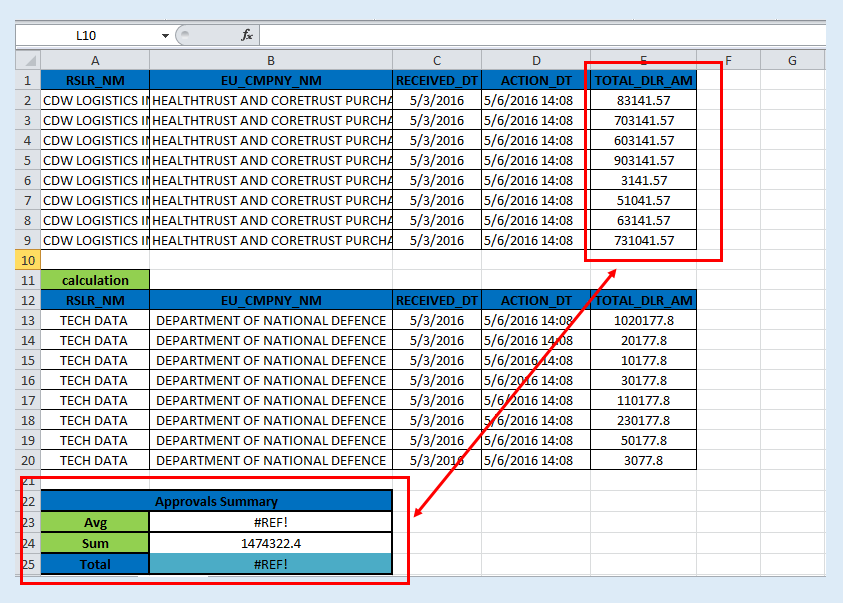Select column G header

tap(792, 61)
